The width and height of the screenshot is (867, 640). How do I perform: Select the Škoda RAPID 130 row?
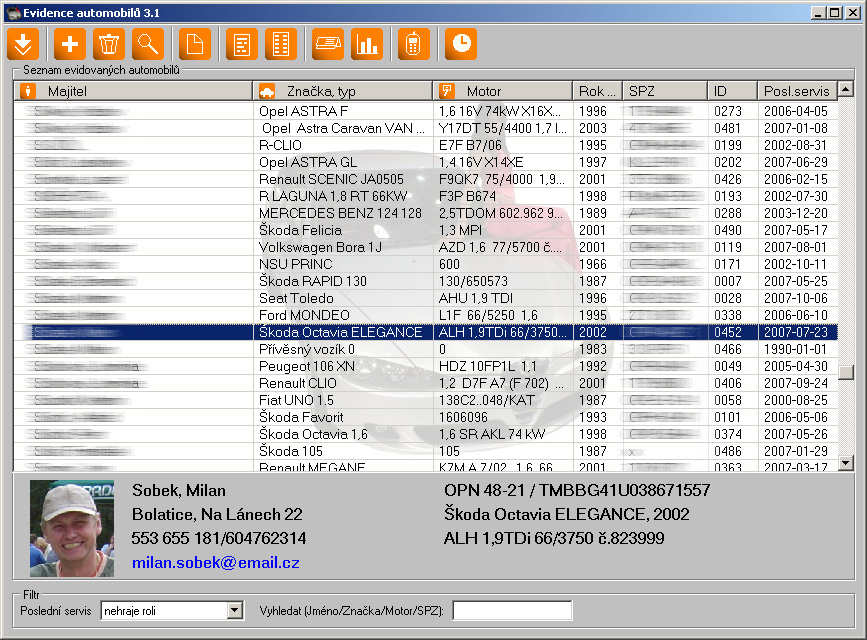coord(426,282)
